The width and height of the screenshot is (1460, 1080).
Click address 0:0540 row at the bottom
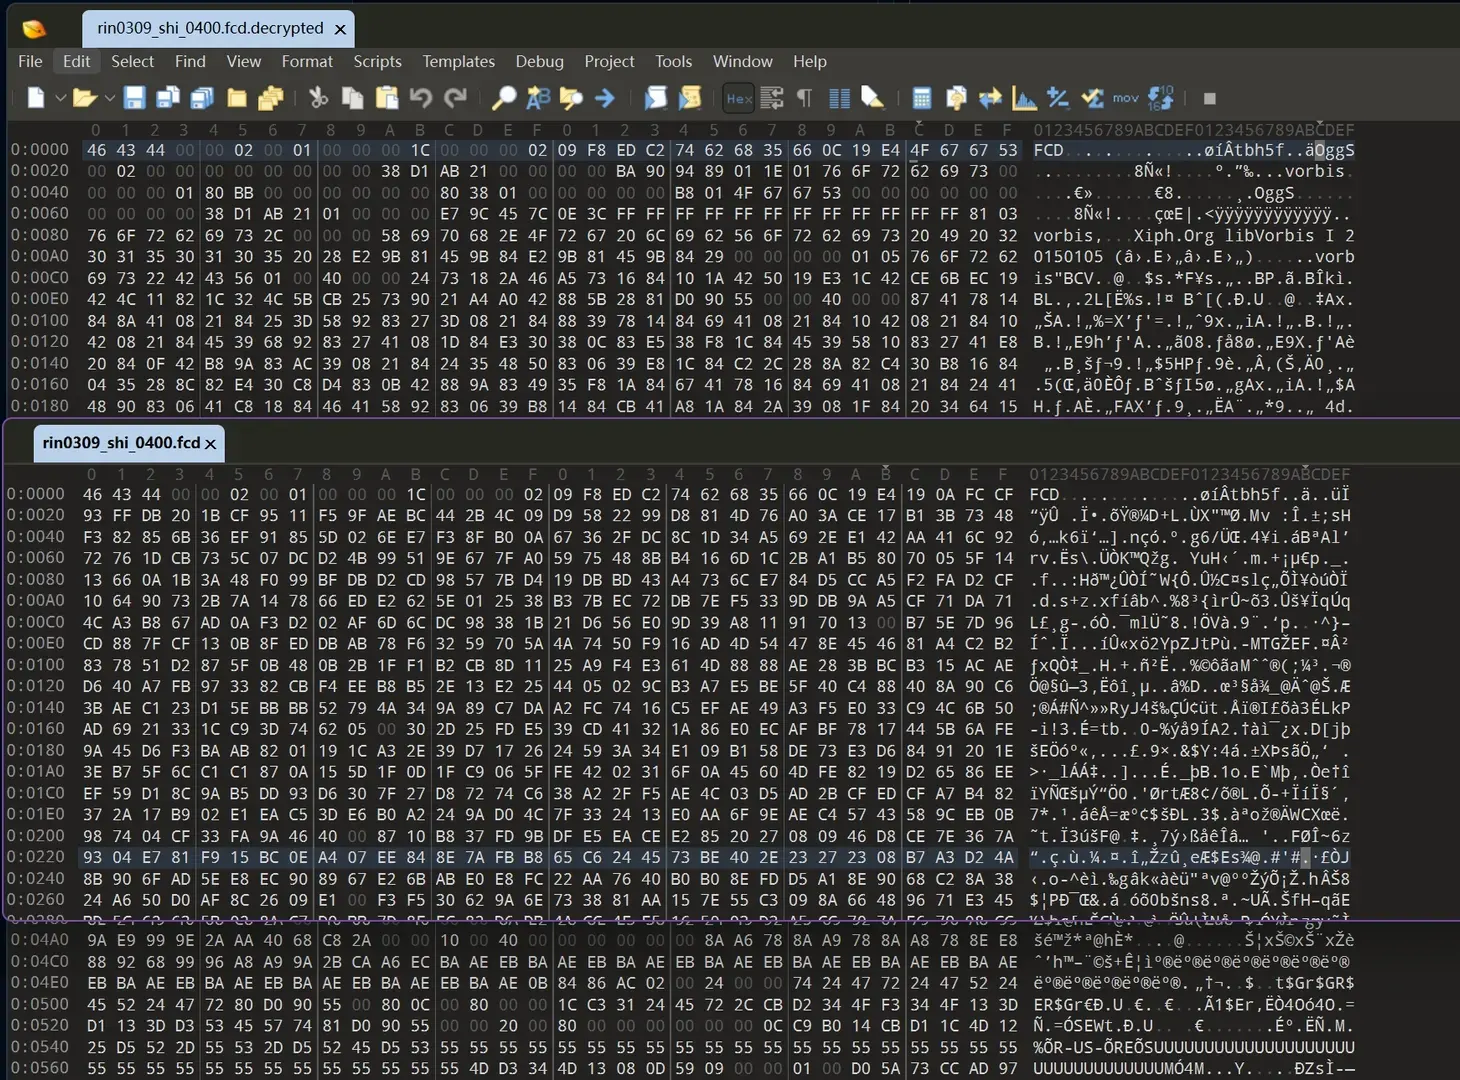coord(40,1046)
